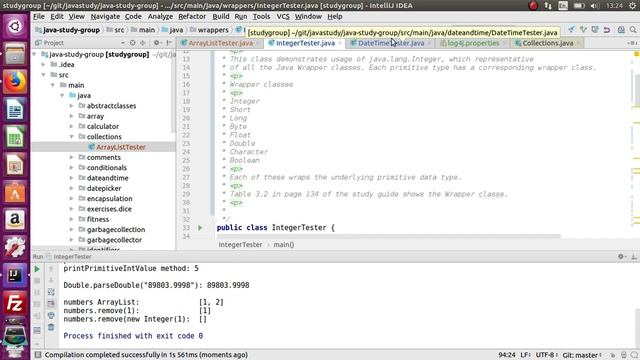This screenshot has height=360, width=640.
Task: Click the editor horizontal scrollbar
Action: pos(389,236)
